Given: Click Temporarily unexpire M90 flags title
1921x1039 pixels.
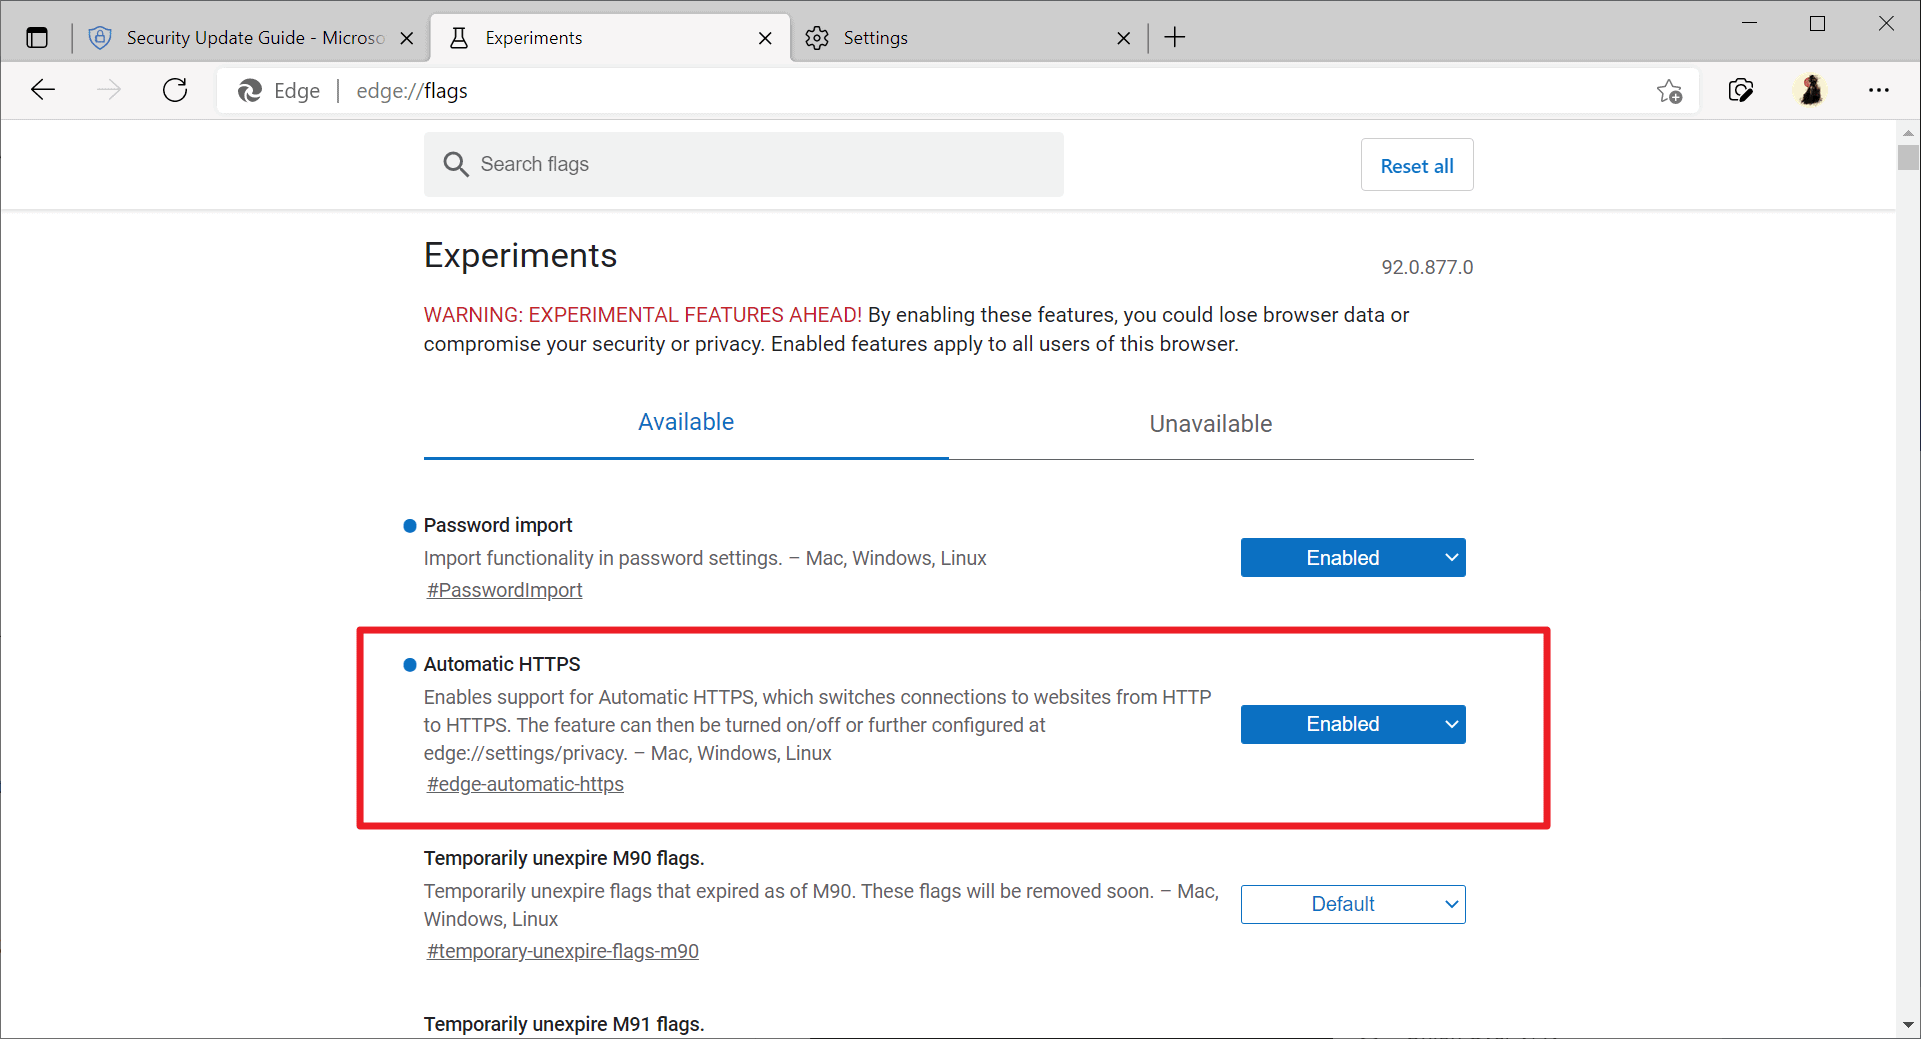Looking at the screenshot, I should point(564,858).
